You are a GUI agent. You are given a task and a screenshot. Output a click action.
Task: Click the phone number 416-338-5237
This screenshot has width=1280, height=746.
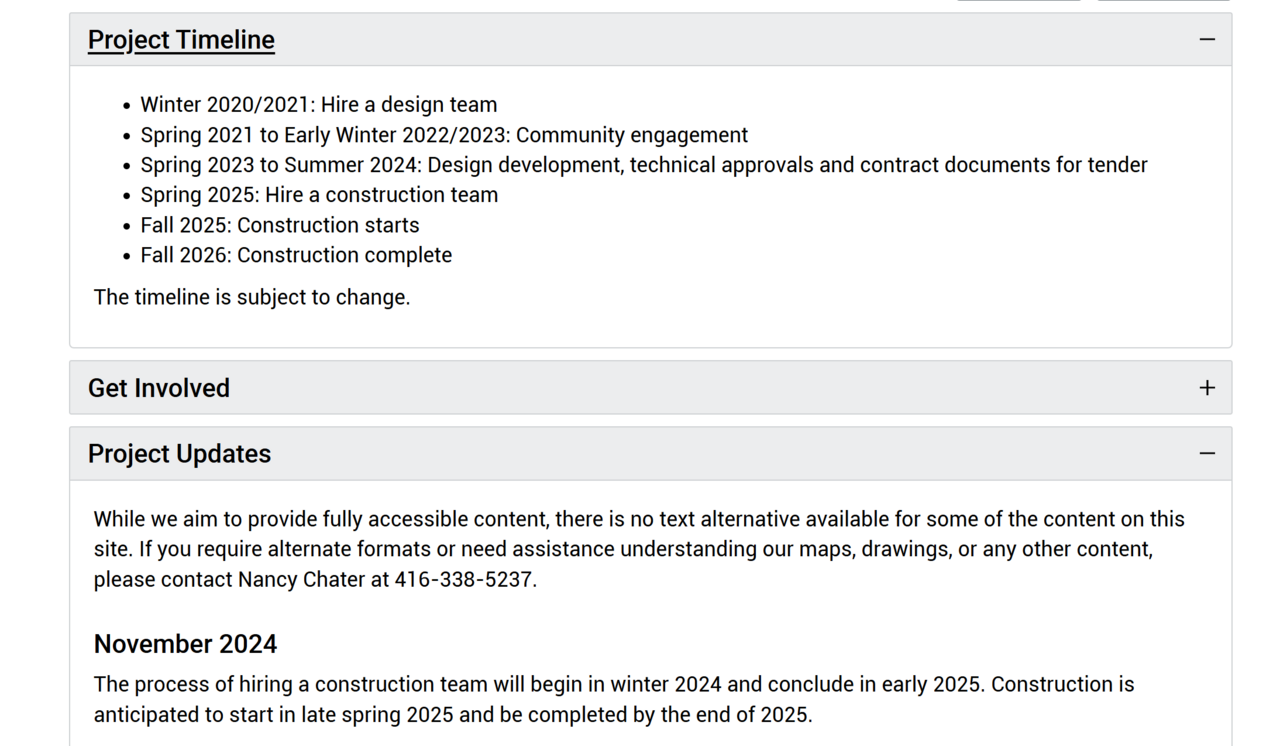click(x=464, y=579)
